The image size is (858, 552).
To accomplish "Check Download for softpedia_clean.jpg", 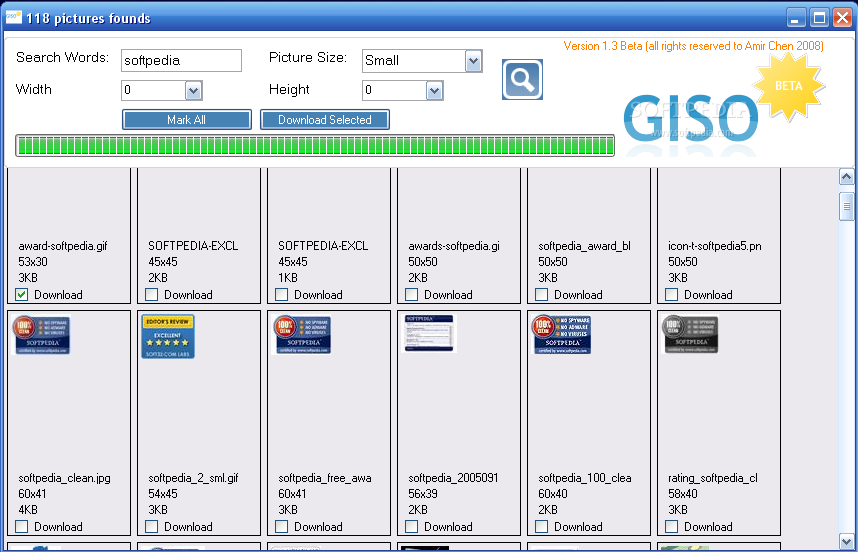I will tap(21, 527).
